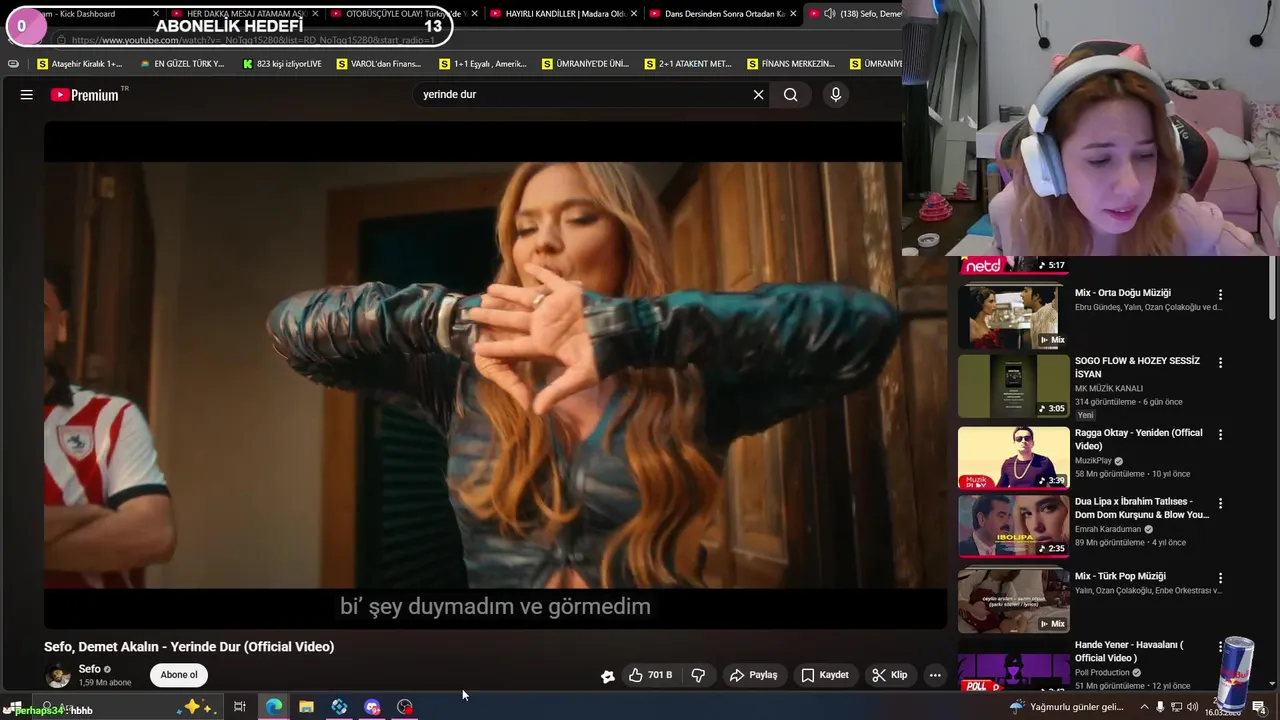The image size is (1280, 720).
Task: Open the Emrah Karaduman channel link
Action: coord(1109,529)
